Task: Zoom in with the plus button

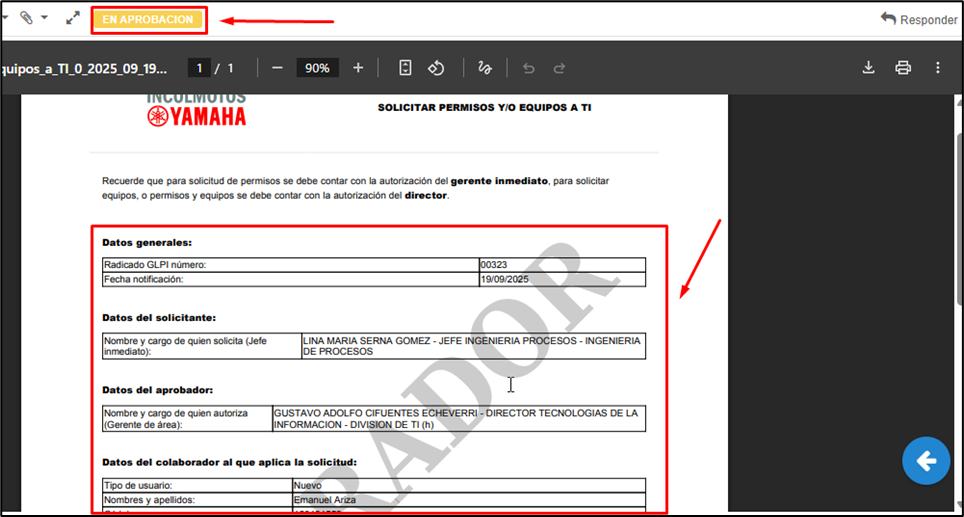Action: (358, 68)
